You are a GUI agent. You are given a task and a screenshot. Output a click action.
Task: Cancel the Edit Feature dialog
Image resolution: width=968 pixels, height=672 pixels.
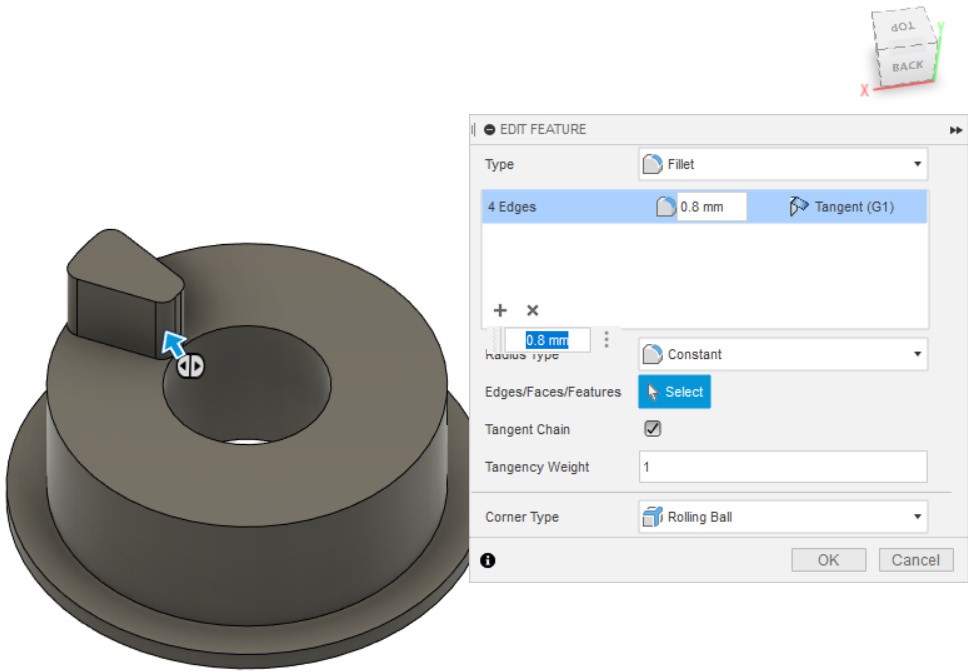coord(915,560)
